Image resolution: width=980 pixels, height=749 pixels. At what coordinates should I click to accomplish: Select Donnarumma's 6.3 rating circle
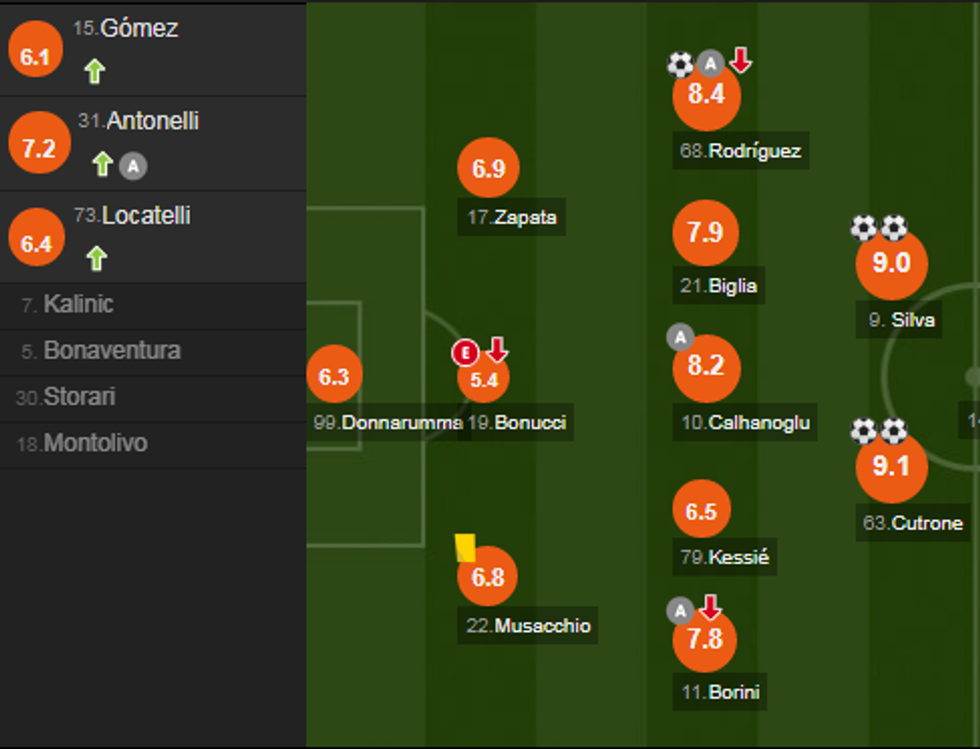point(334,376)
